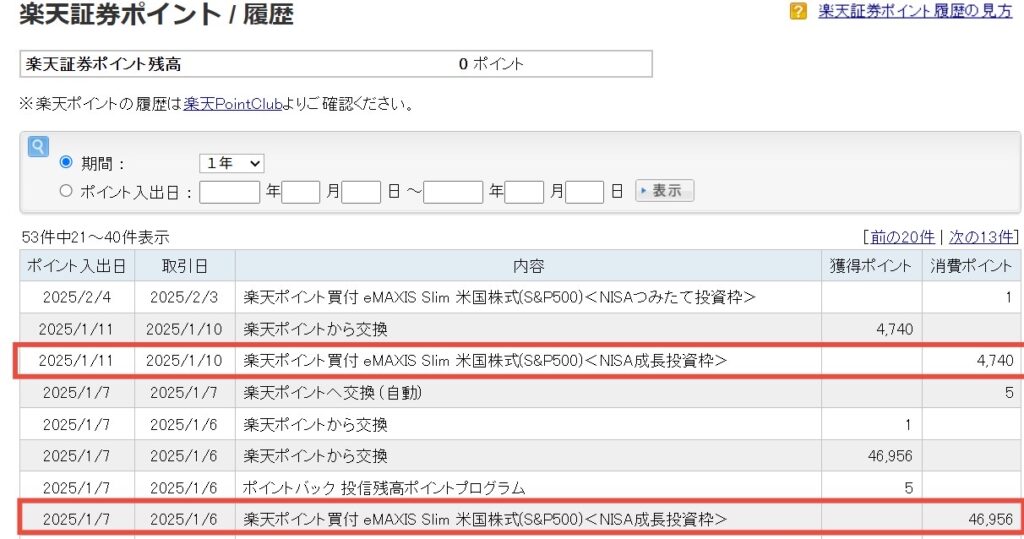1024x539 pixels.
Task: Go to 前の20件 previous page link
Action: coord(902,237)
